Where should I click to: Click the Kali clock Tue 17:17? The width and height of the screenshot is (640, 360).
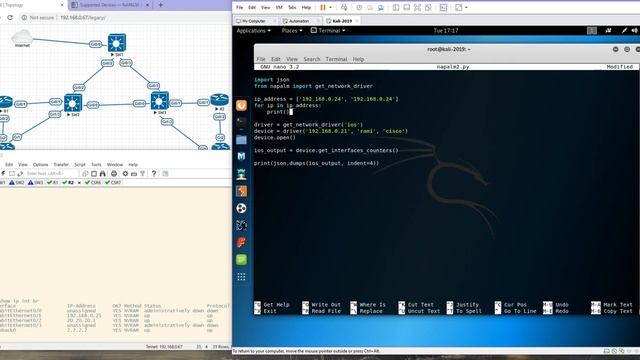(x=446, y=31)
